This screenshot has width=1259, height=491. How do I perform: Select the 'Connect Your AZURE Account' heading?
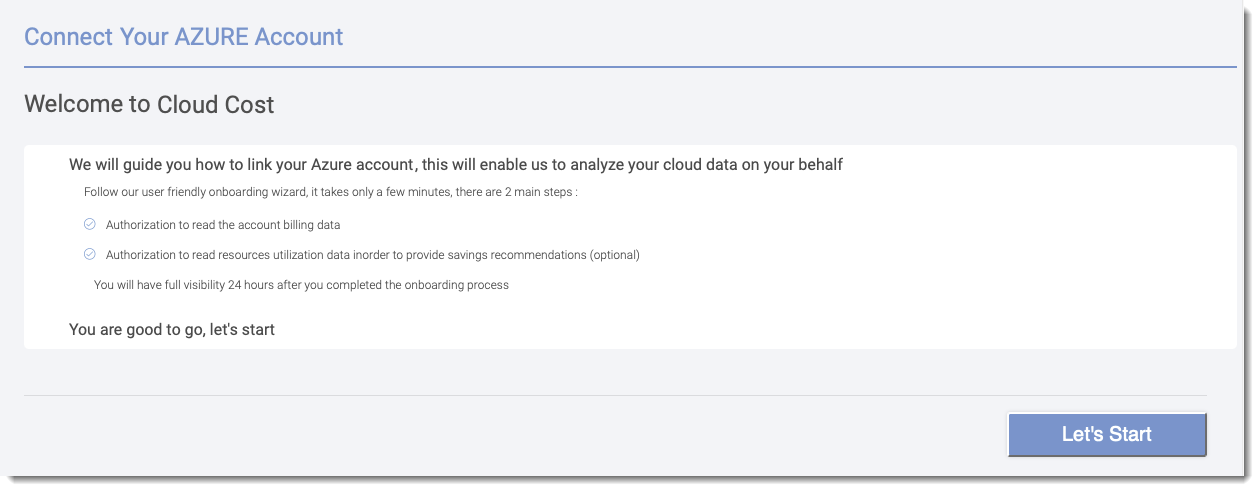(184, 37)
